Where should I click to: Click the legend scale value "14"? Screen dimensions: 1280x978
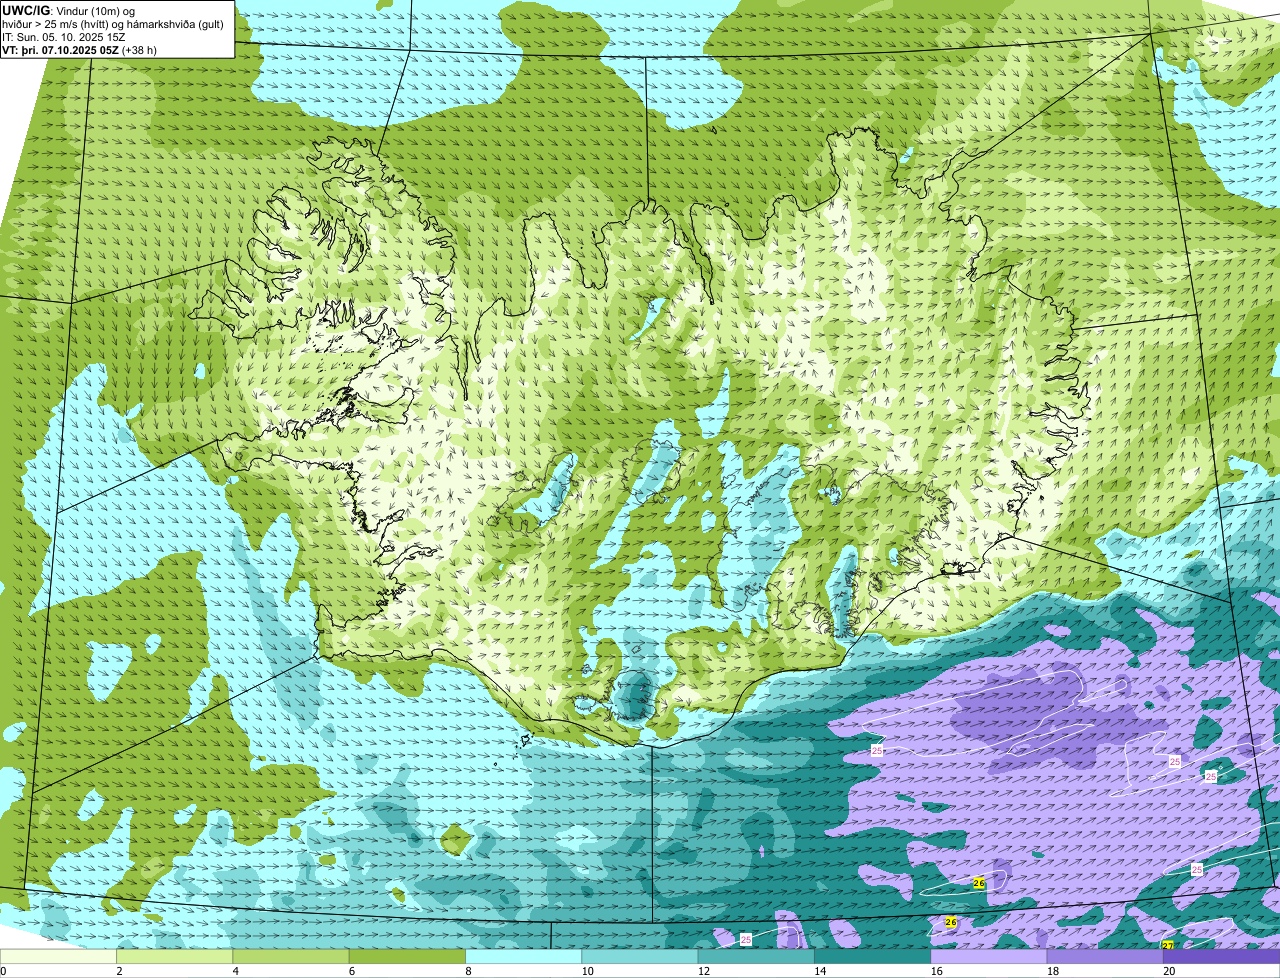(820, 971)
